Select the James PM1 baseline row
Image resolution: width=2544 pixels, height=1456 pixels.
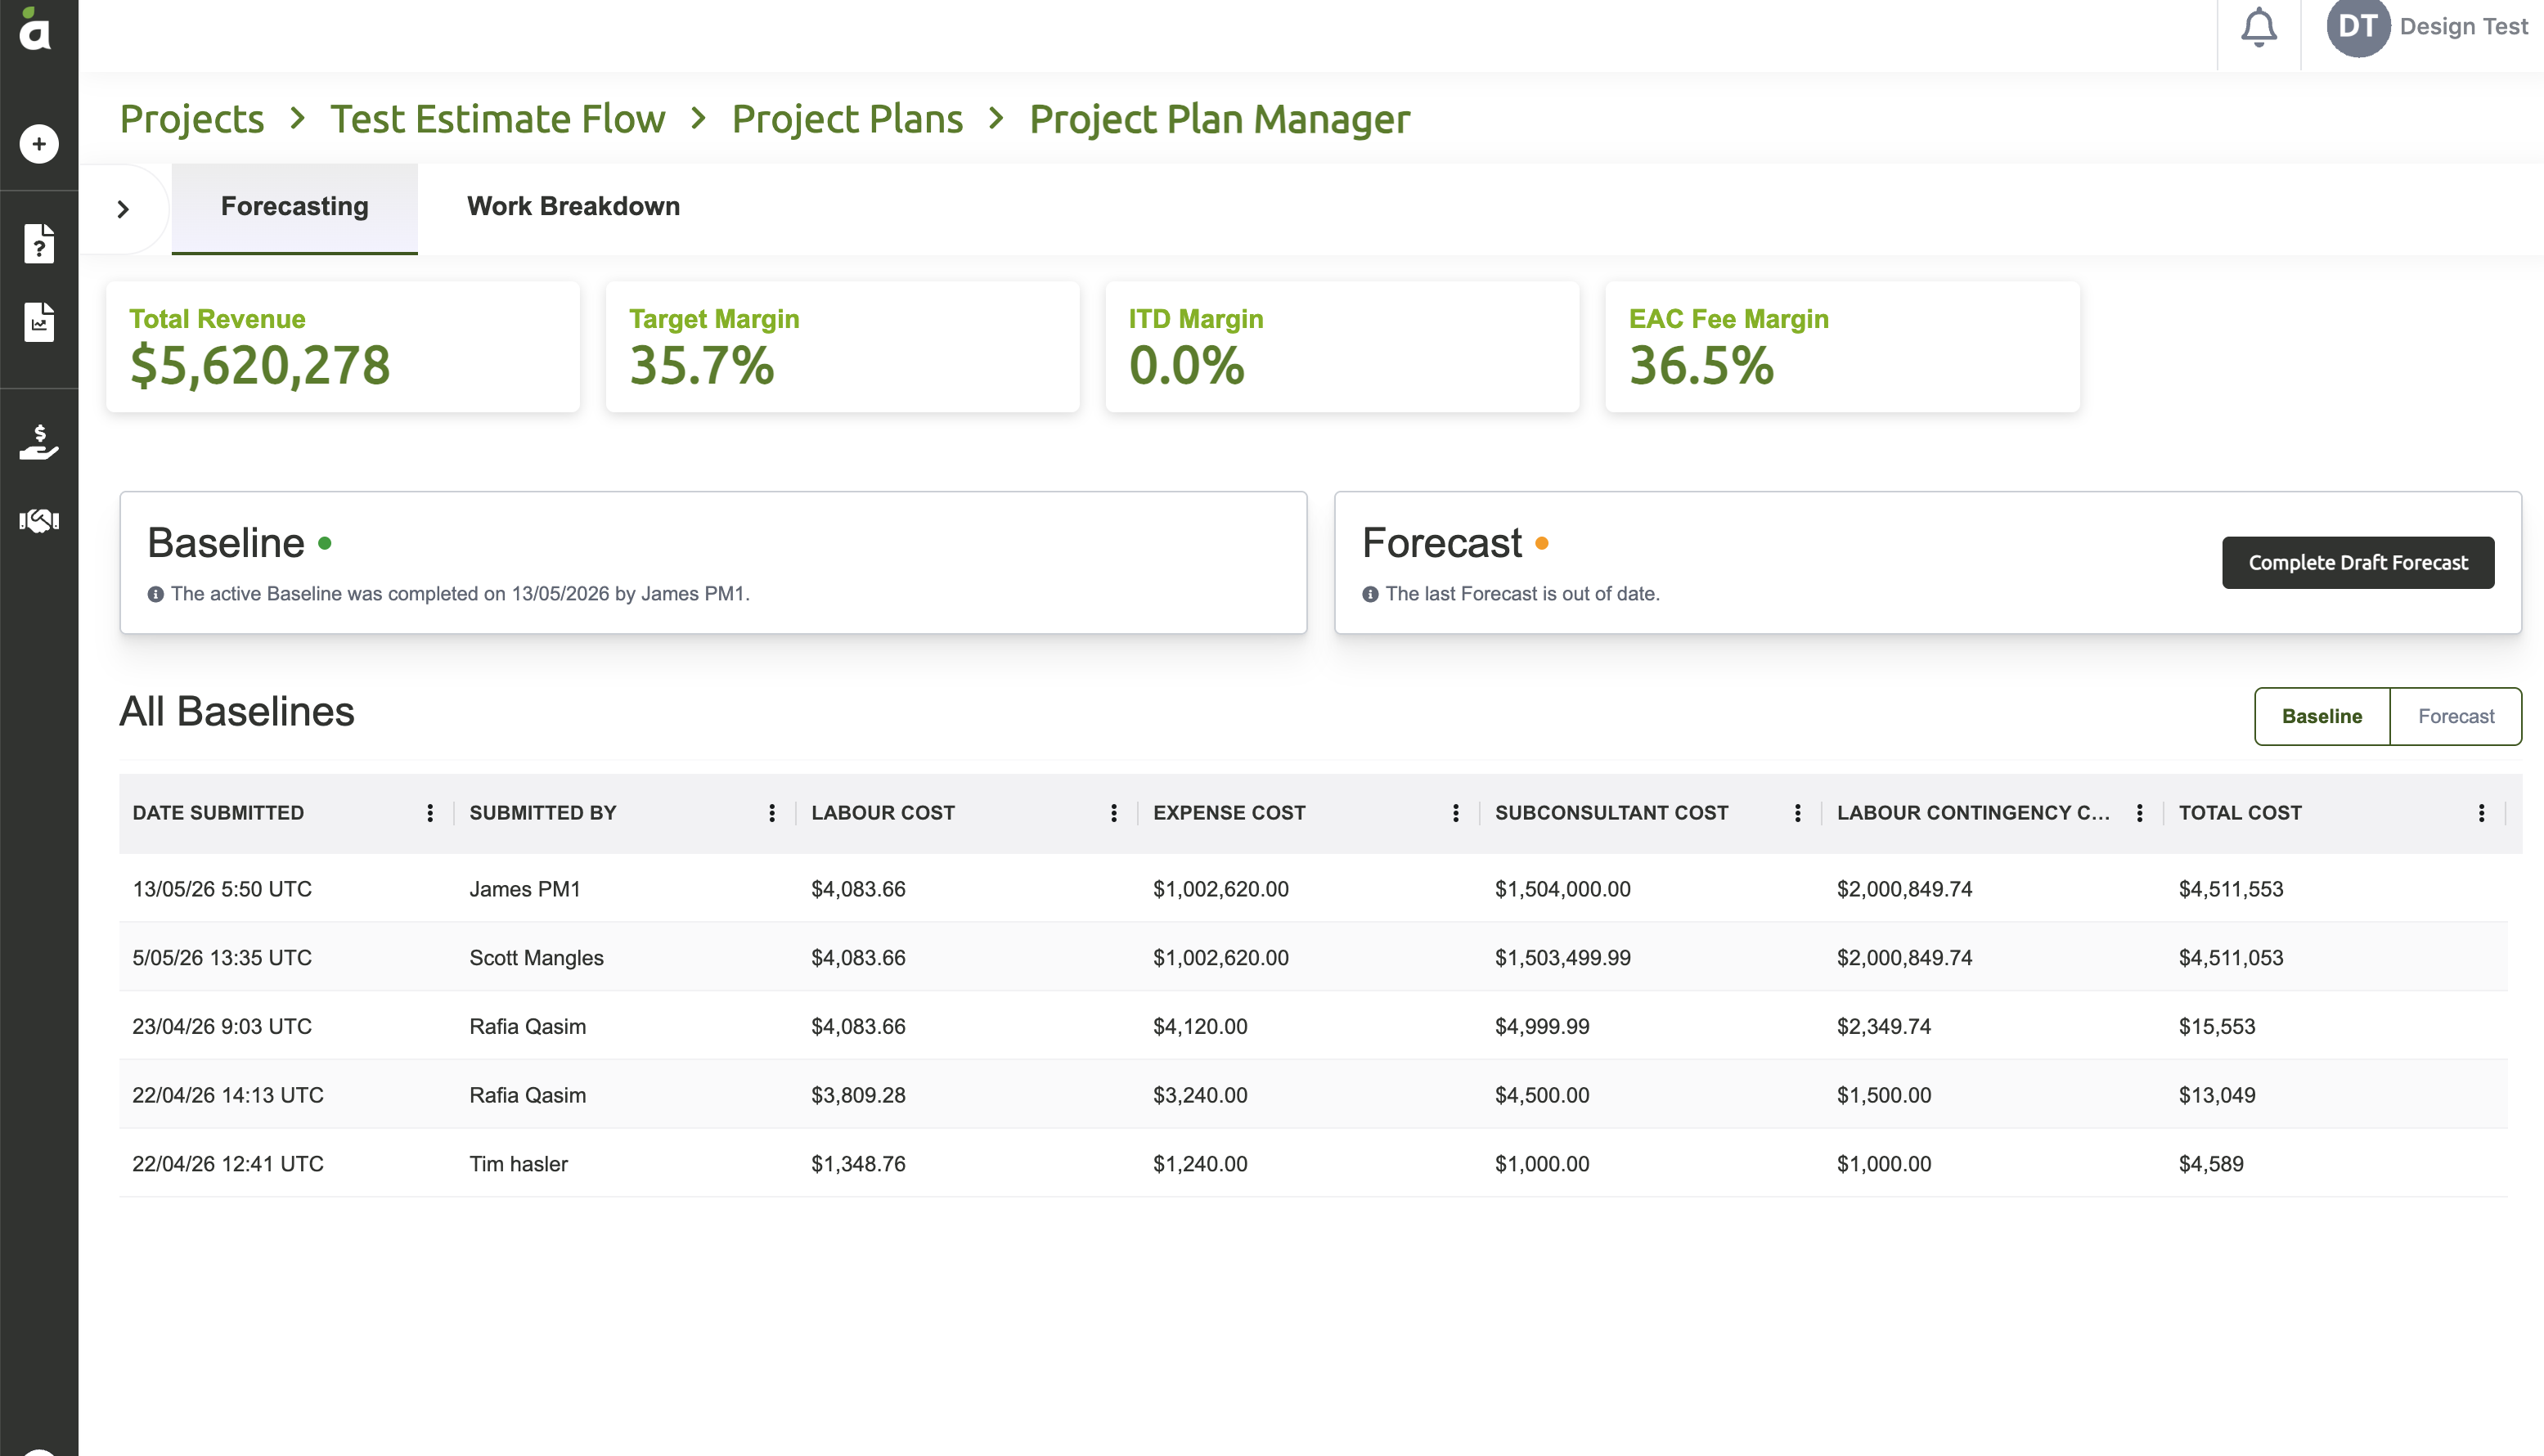coord(1313,888)
